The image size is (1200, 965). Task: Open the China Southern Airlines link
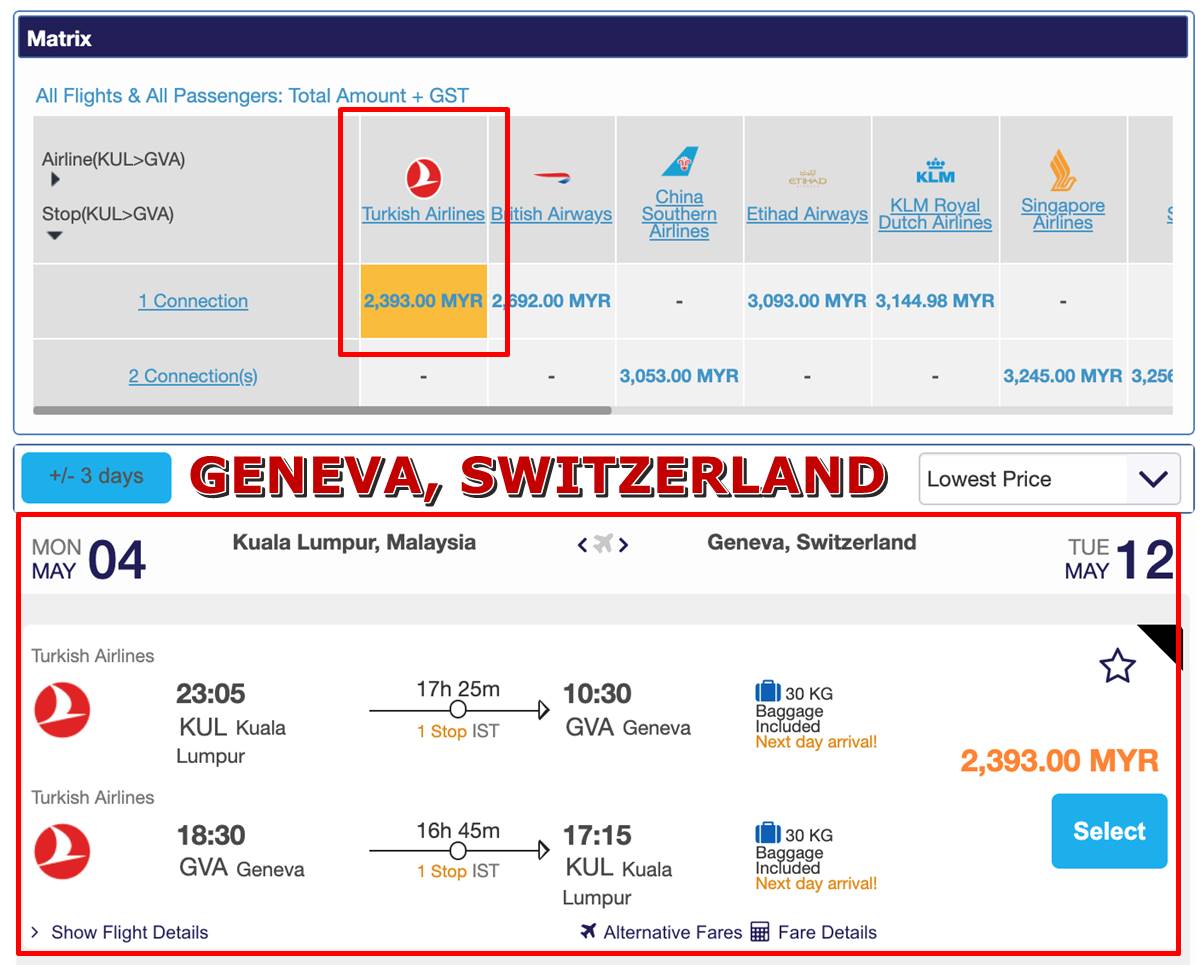pyautogui.click(x=679, y=214)
